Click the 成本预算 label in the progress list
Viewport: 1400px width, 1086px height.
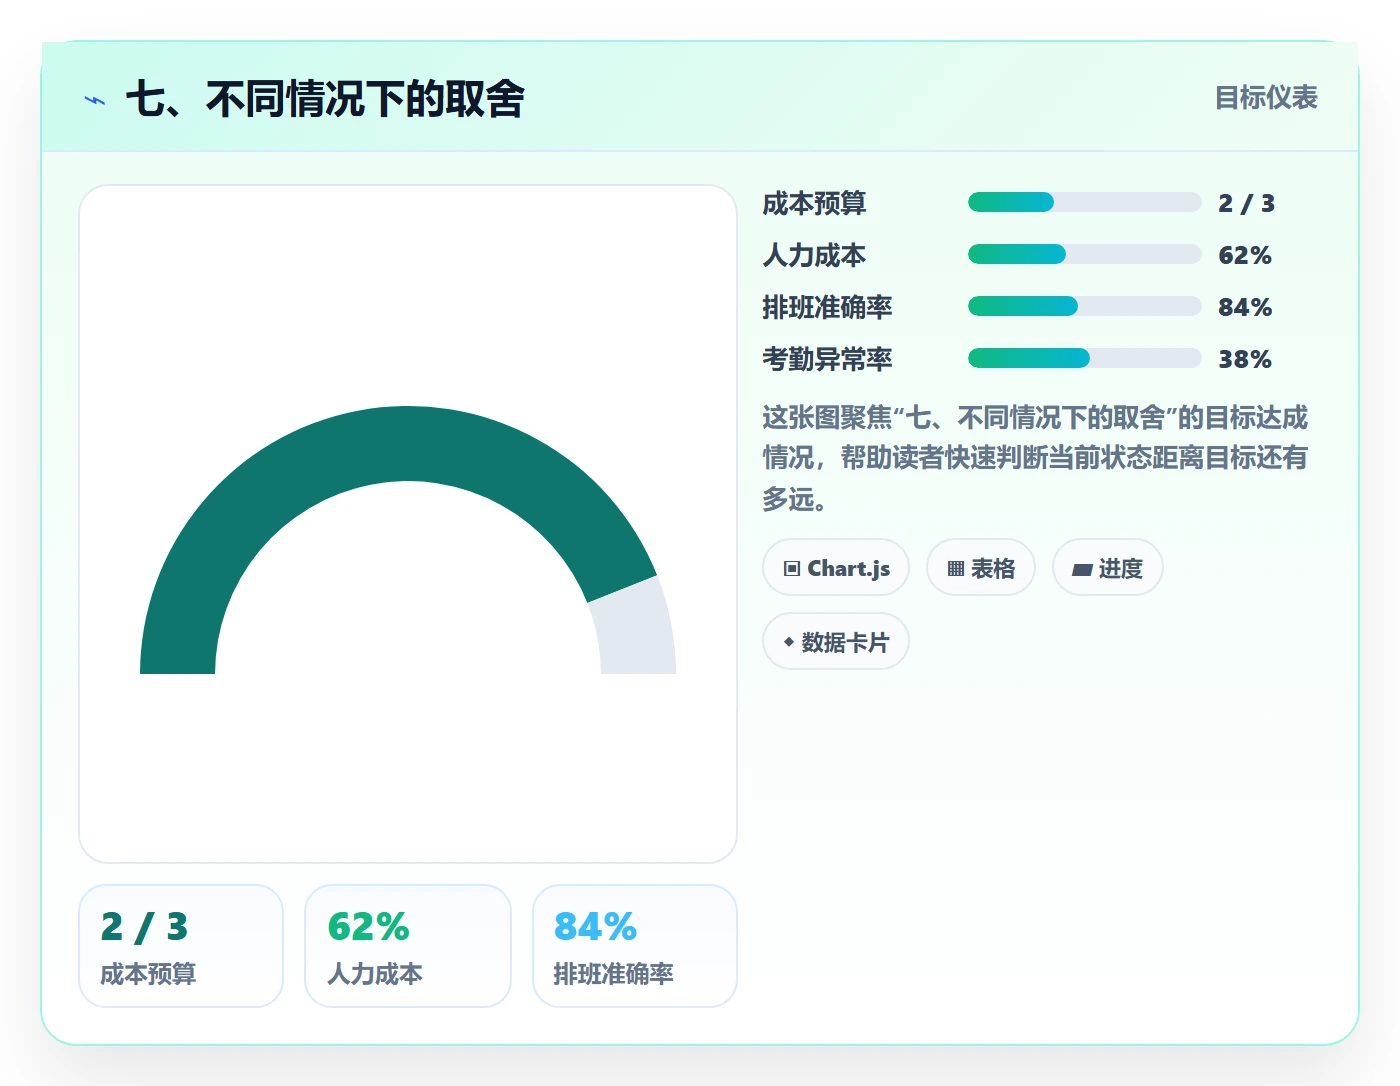(814, 203)
